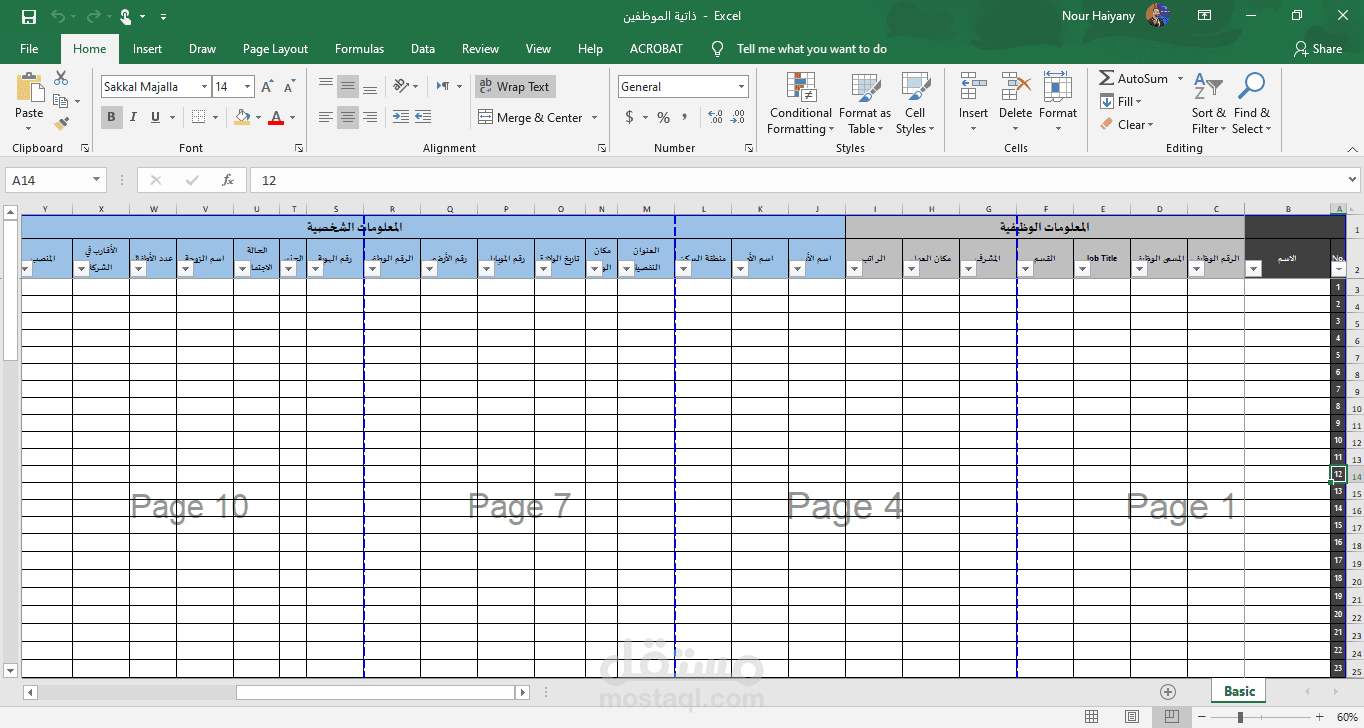Switch to the Data tab

pyautogui.click(x=422, y=49)
